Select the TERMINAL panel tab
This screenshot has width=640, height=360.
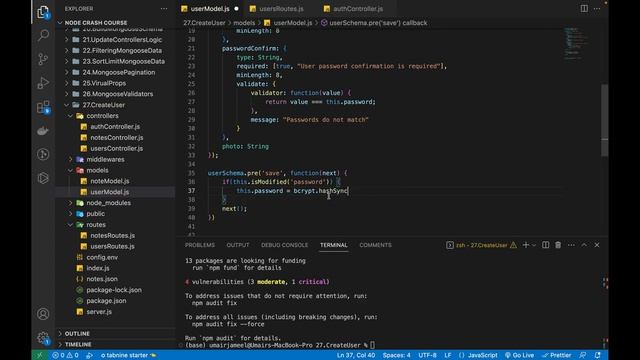click(333, 245)
